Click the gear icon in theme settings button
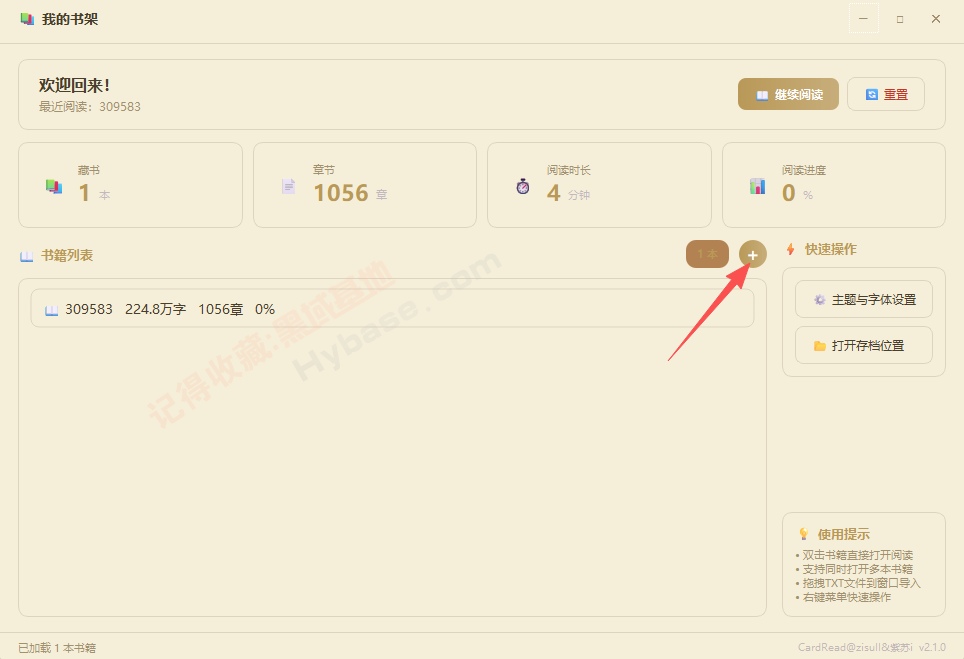964x659 pixels. pyautogui.click(x=820, y=299)
